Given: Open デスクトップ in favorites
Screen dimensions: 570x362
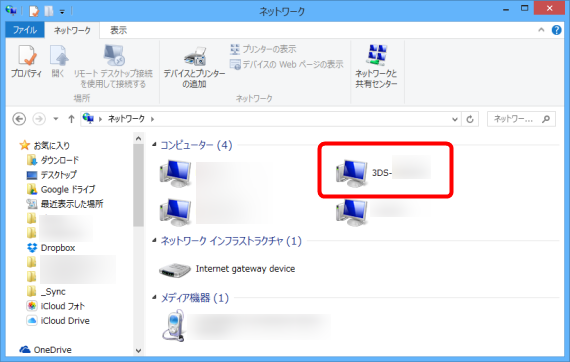Looking at the screenshot, I should [52, 175].
